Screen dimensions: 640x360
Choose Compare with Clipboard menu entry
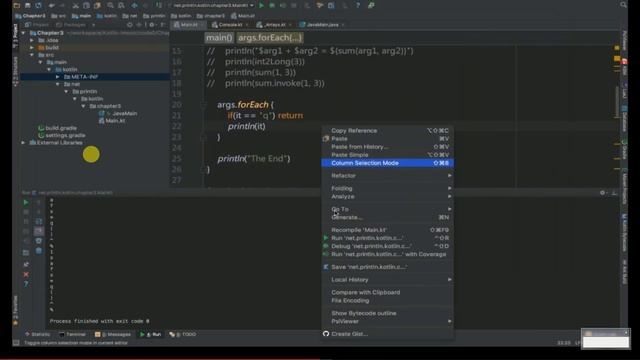pos(388,292)
